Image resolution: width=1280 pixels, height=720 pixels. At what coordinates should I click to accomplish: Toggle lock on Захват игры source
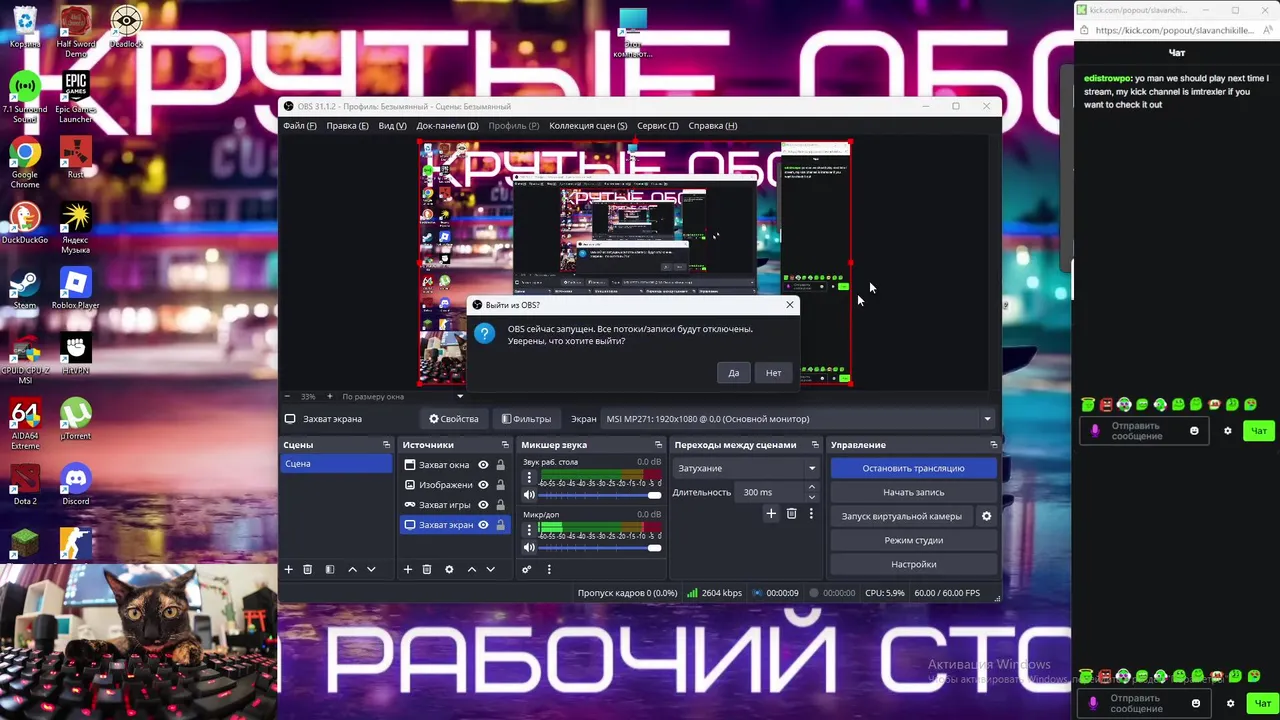click(500, 504)
